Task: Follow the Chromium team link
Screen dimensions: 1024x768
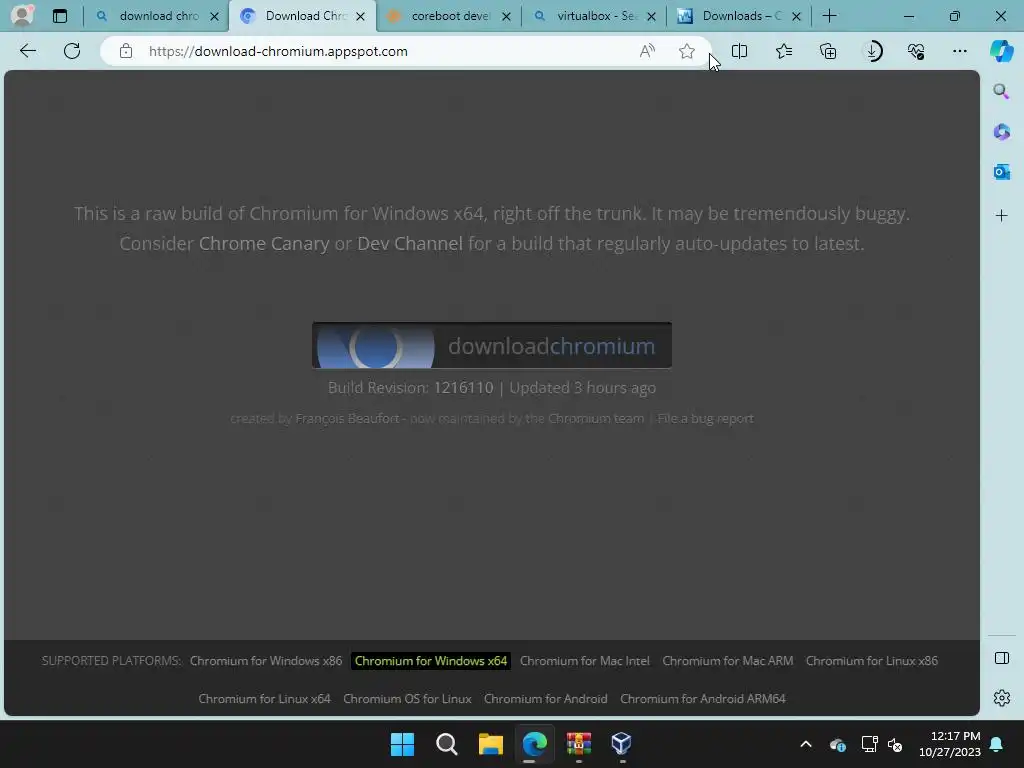Action: tap(596, 419)
